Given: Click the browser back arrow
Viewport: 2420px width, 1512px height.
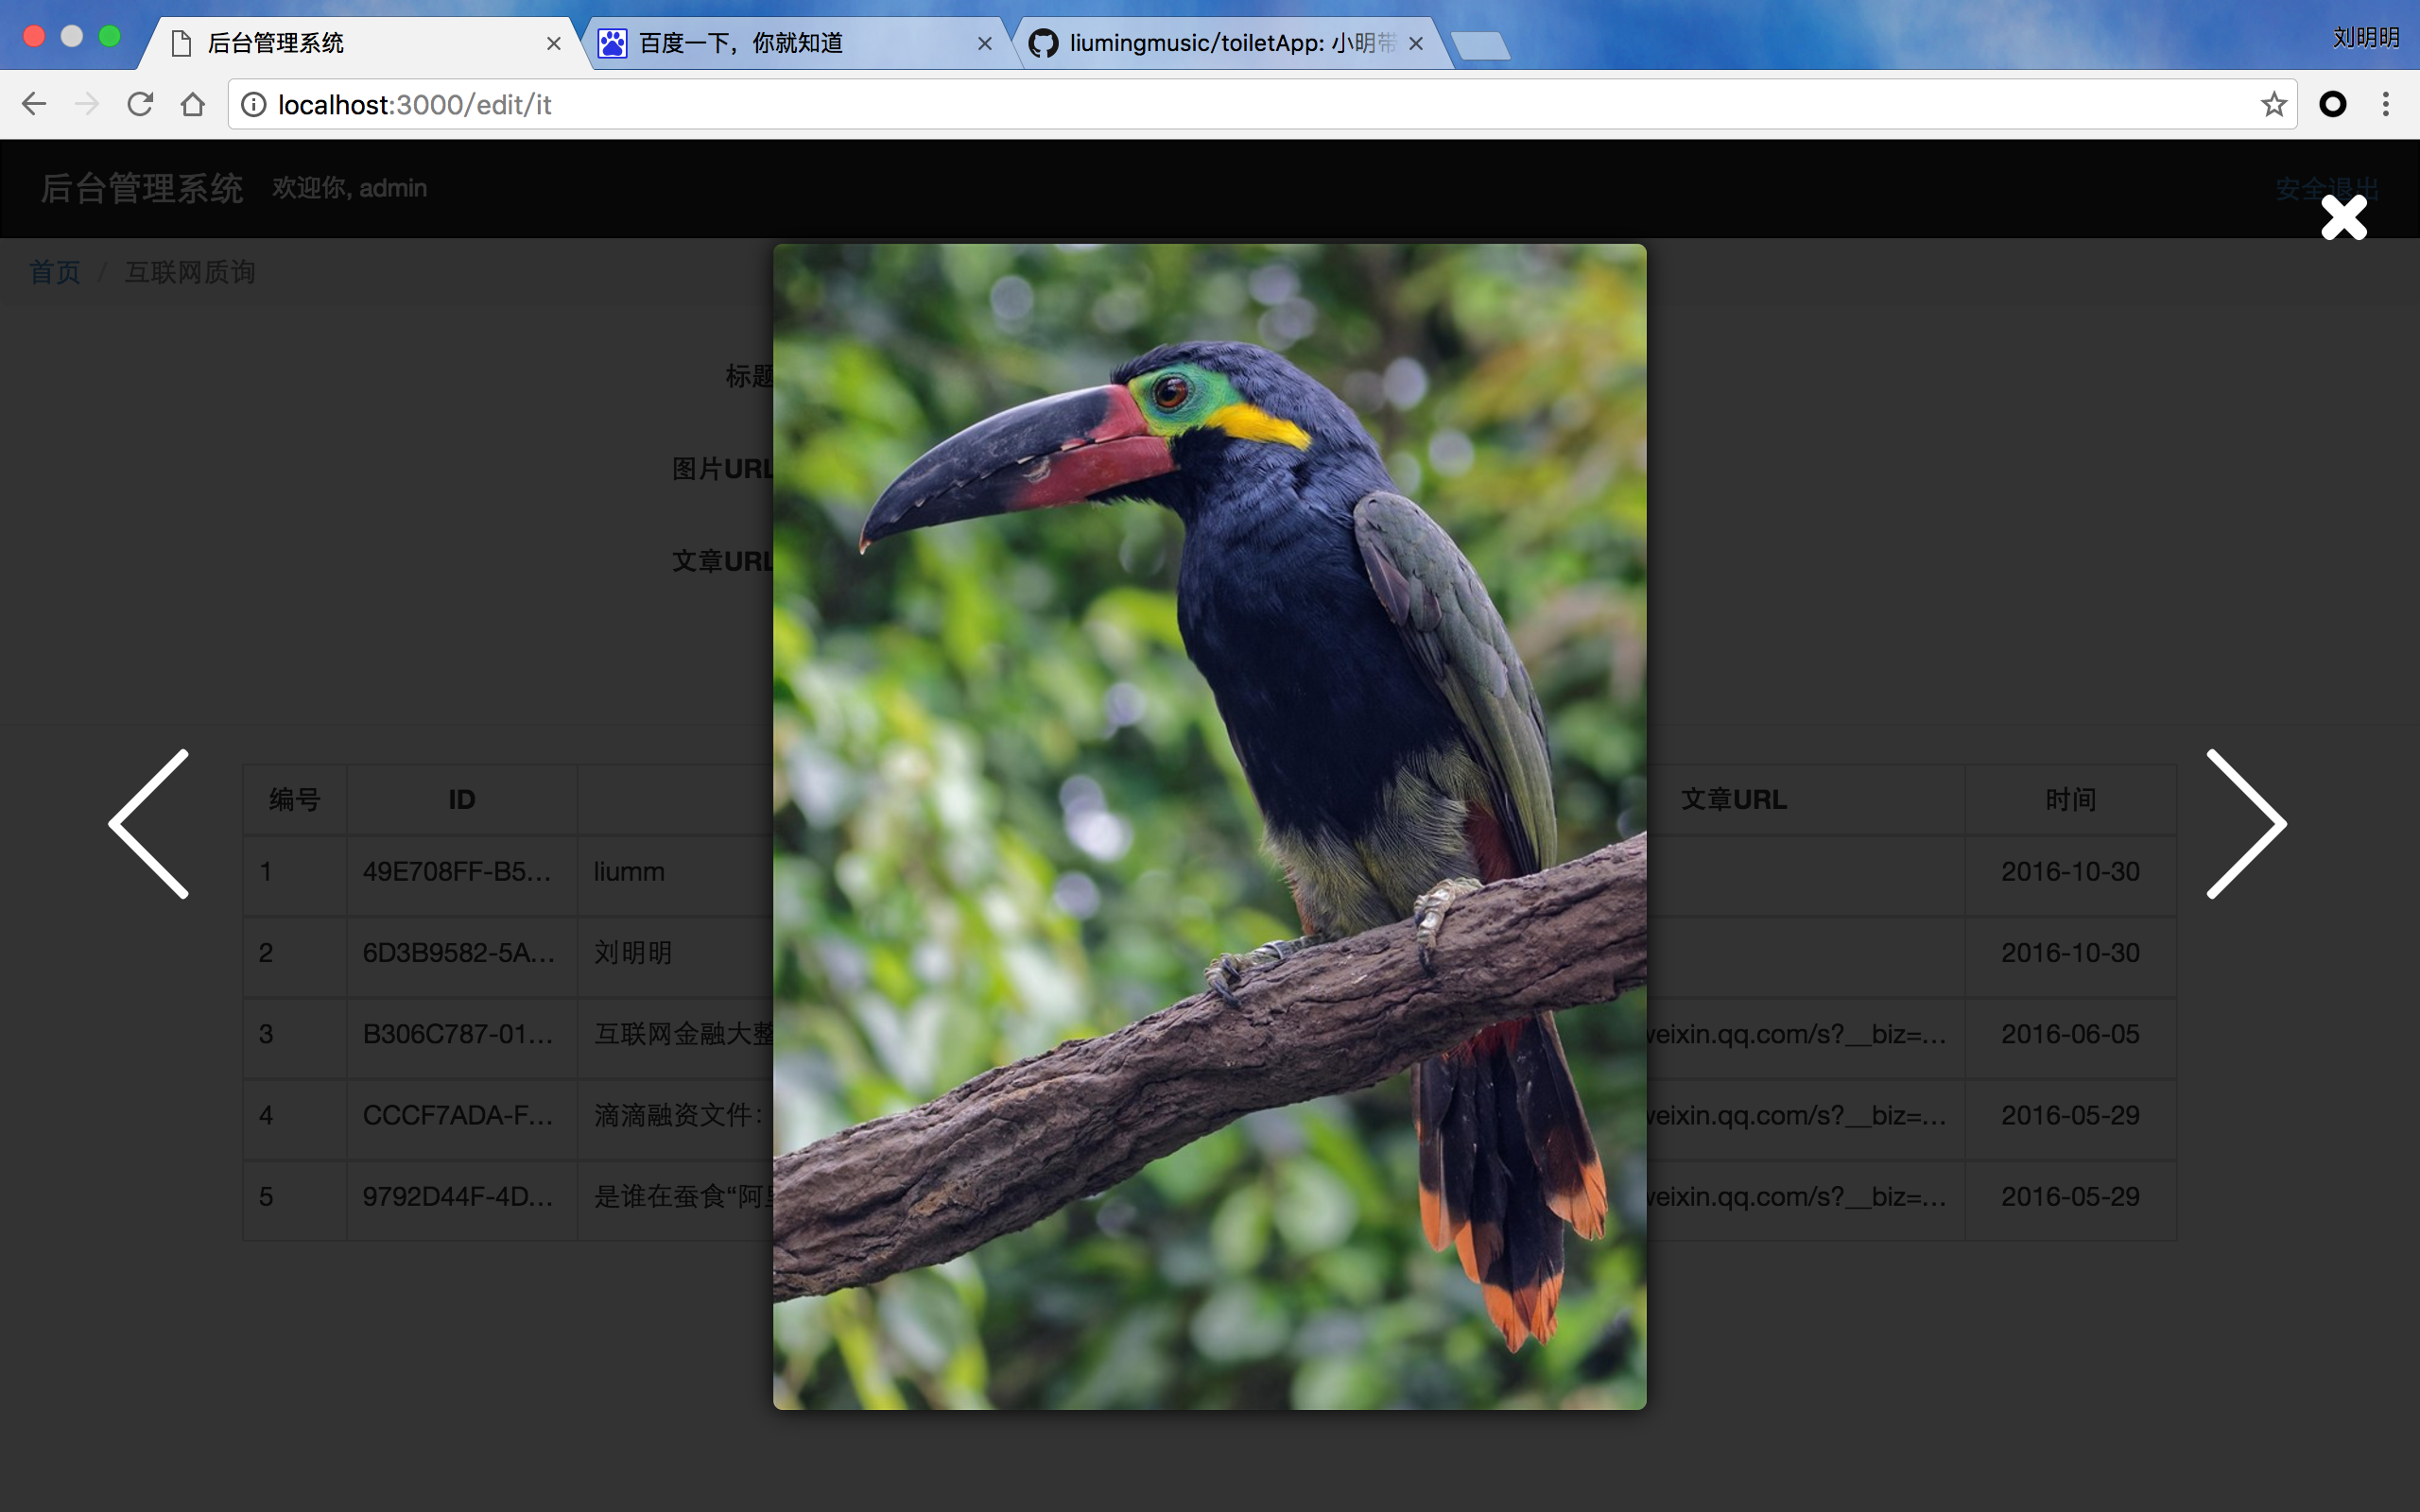Looking at the screenshot, I should (x=34, y=104).
